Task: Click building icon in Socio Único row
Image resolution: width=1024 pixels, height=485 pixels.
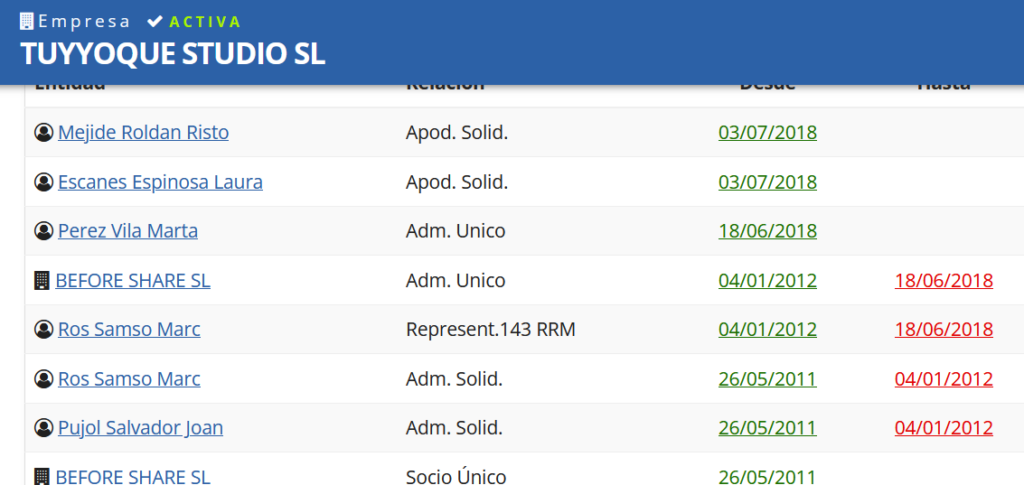Action: coord(42,477)
